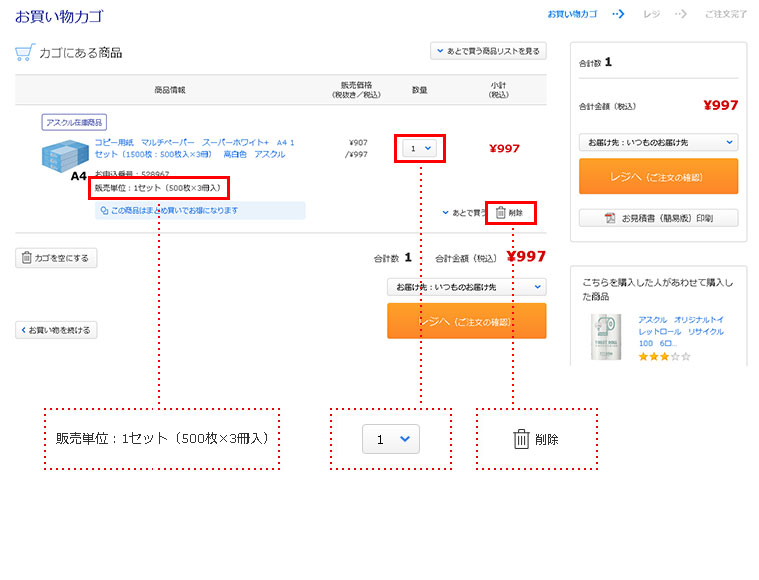Select the お買い物カゴ step in the breadcrumb
The width and height of the screenshot is (759, 580).
pyautogui.click(x=572, y=14)
